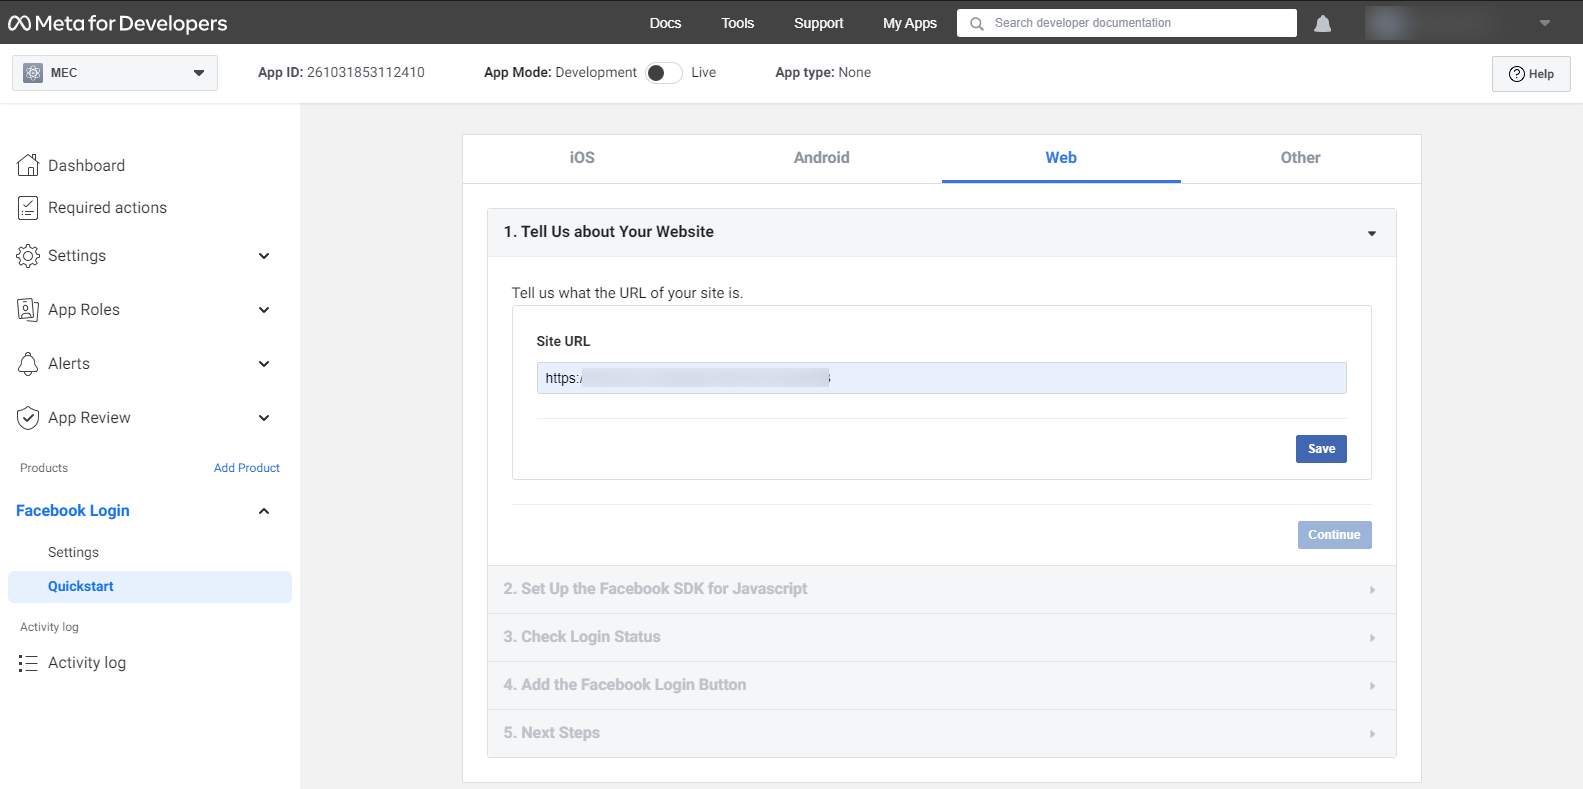Click the Help question mark icon
The width and height of the screenshot is (1583, 789).
point(1516,74)
